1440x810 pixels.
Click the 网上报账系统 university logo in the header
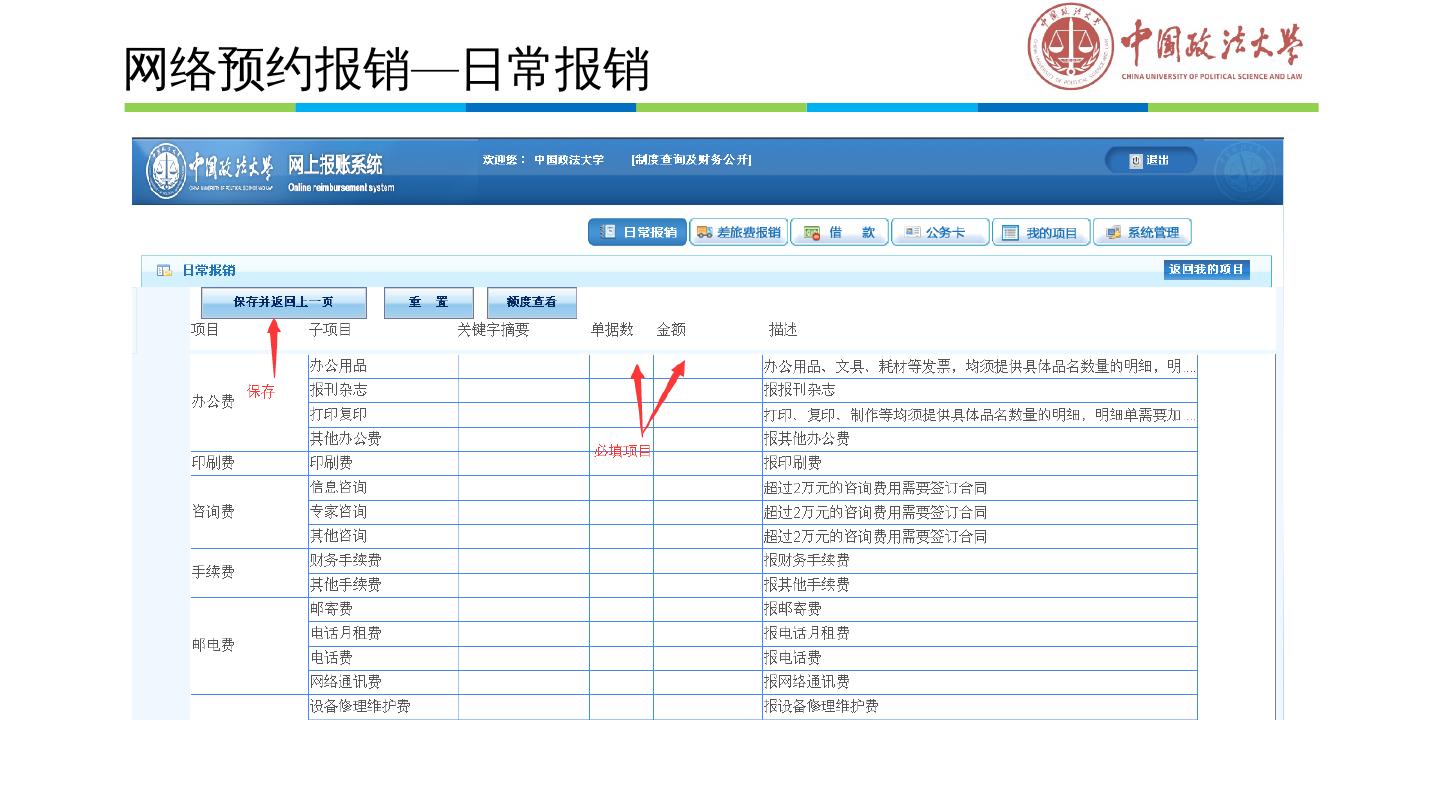click(x=270, y=171)
